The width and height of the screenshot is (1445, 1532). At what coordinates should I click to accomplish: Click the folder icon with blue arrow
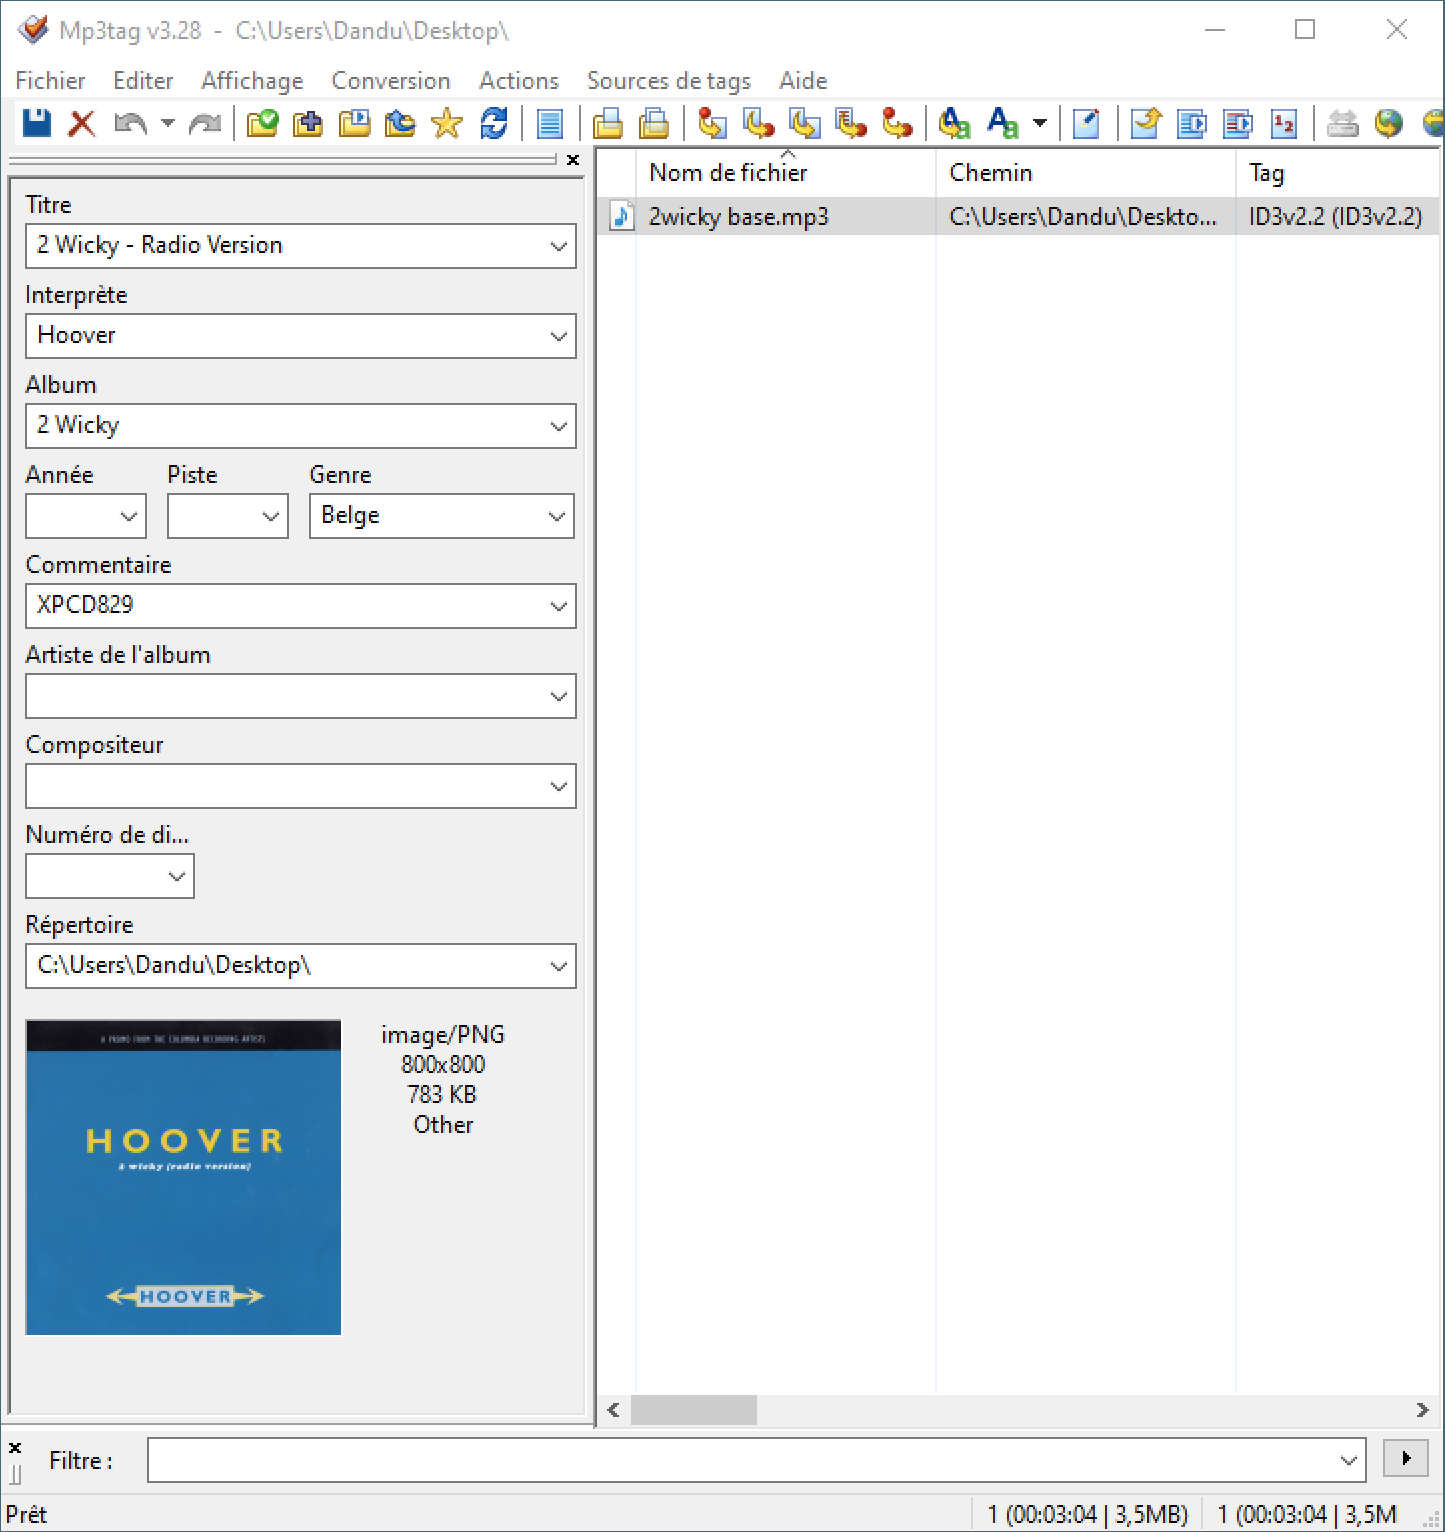(x=400, y=123)
